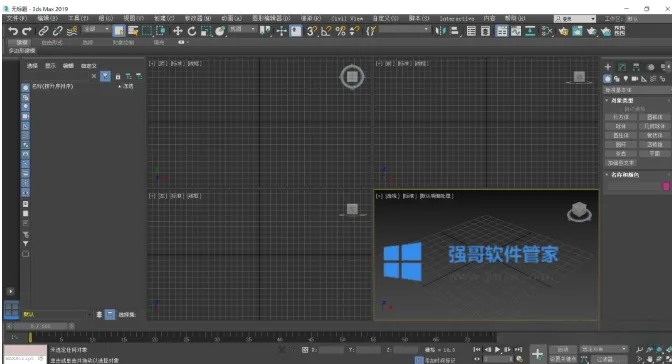Screen dimensions: 672x364
Task: Click the Mirror tool icon
Action: (x=440, y=31)
